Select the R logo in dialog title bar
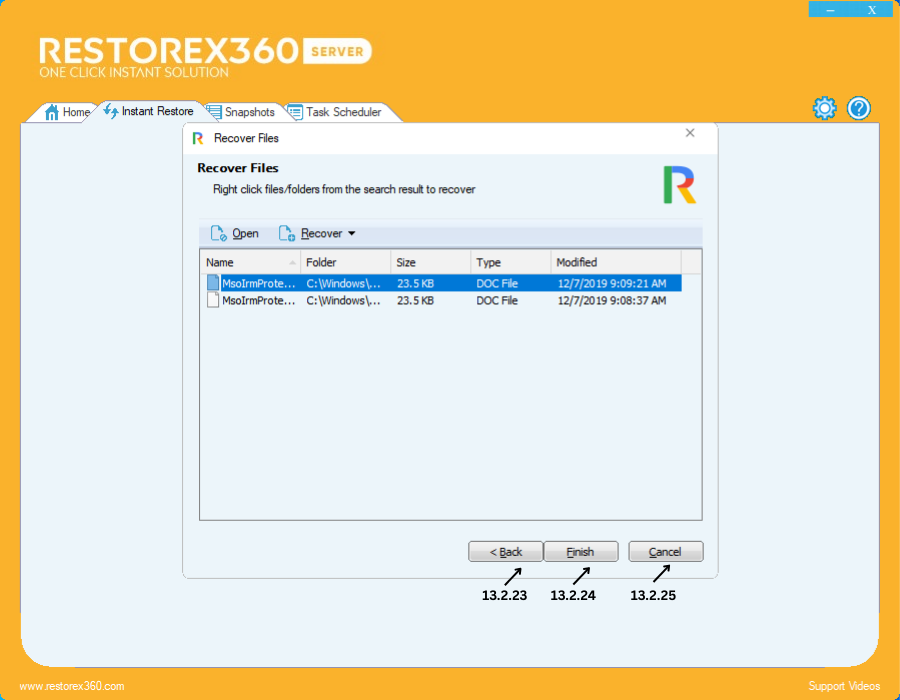Image resolution: width=900 pixels, height=700 pixels. click(x=198, y=138)
